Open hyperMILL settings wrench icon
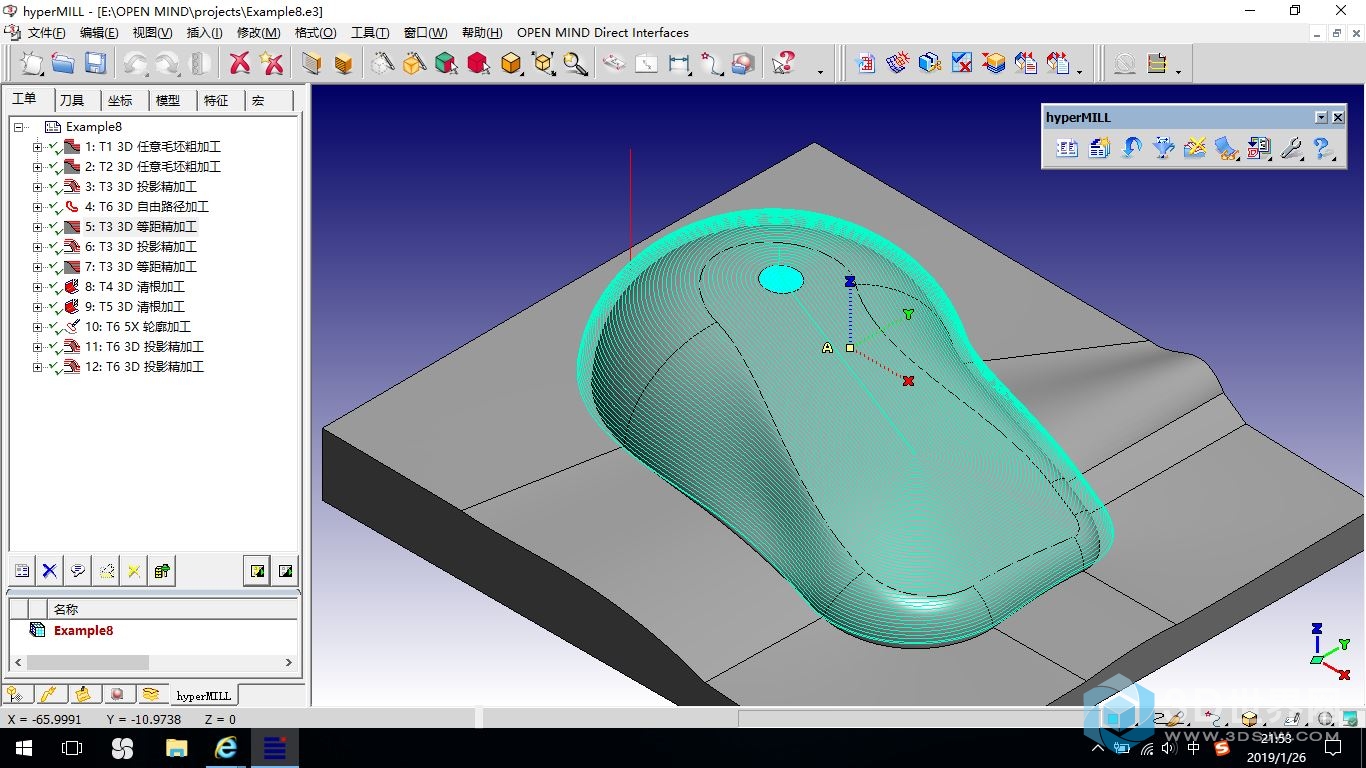The height and width of the screenshot is (768, 1366). (x=1291, y=149)
